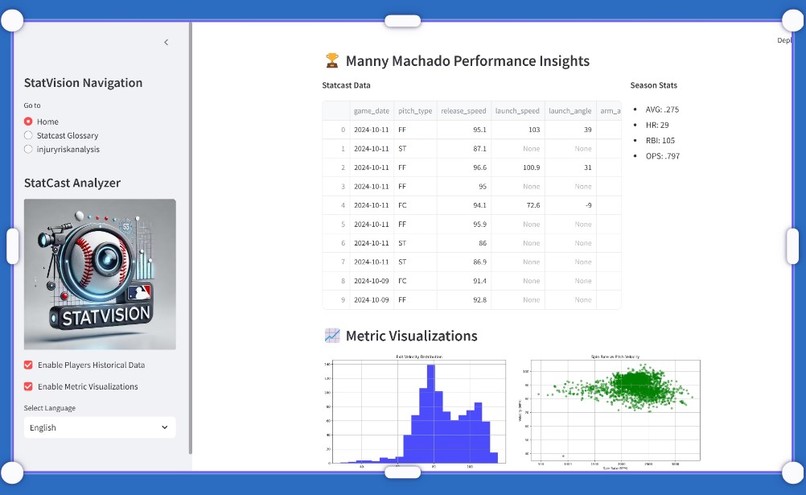Screen dimensions: 806x495
Task: Click the Select Language label
Action: (49, 408)
